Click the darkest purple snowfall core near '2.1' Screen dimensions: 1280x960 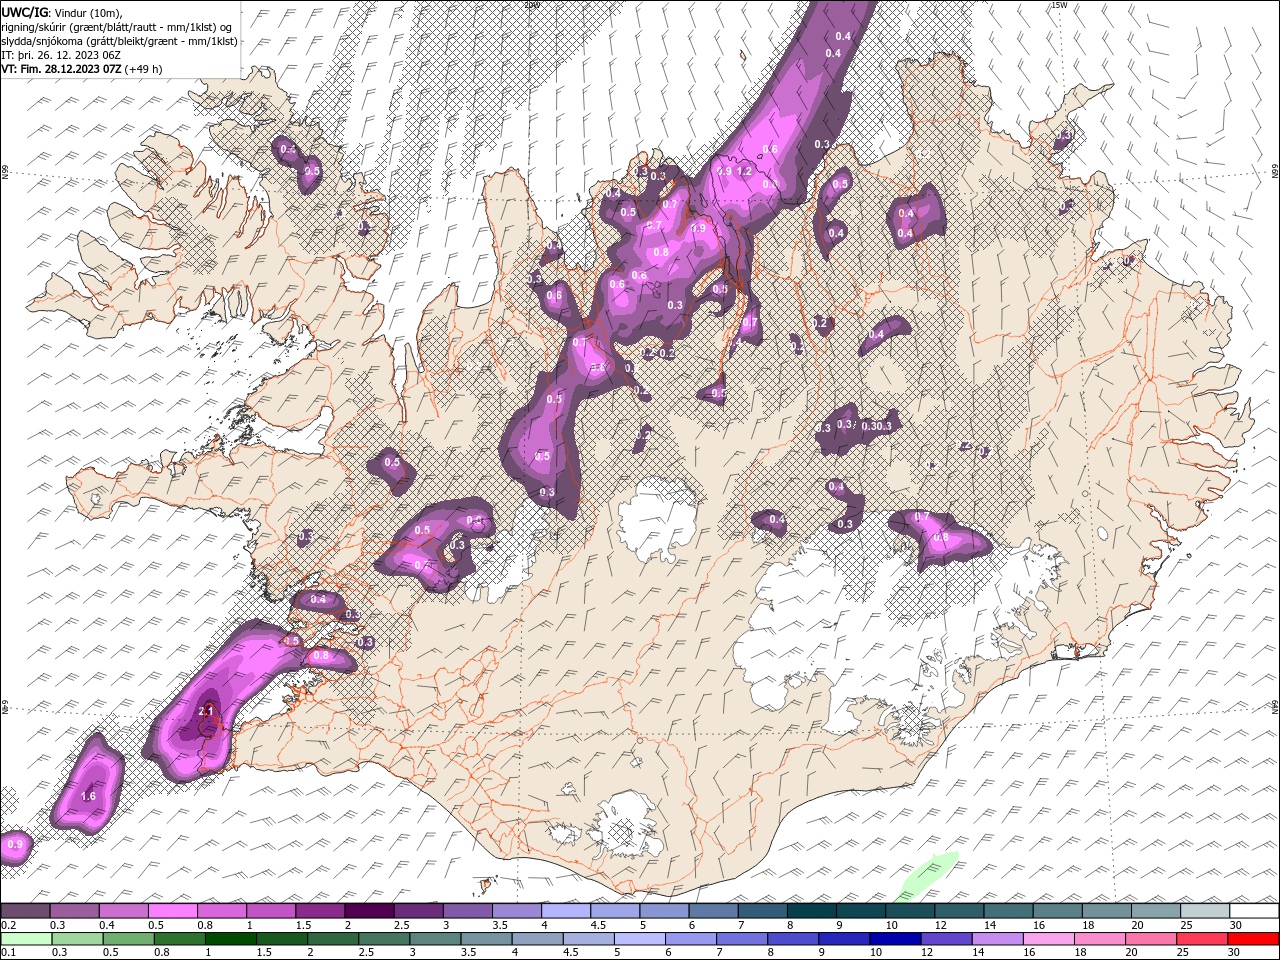click(x=207, y=712)
